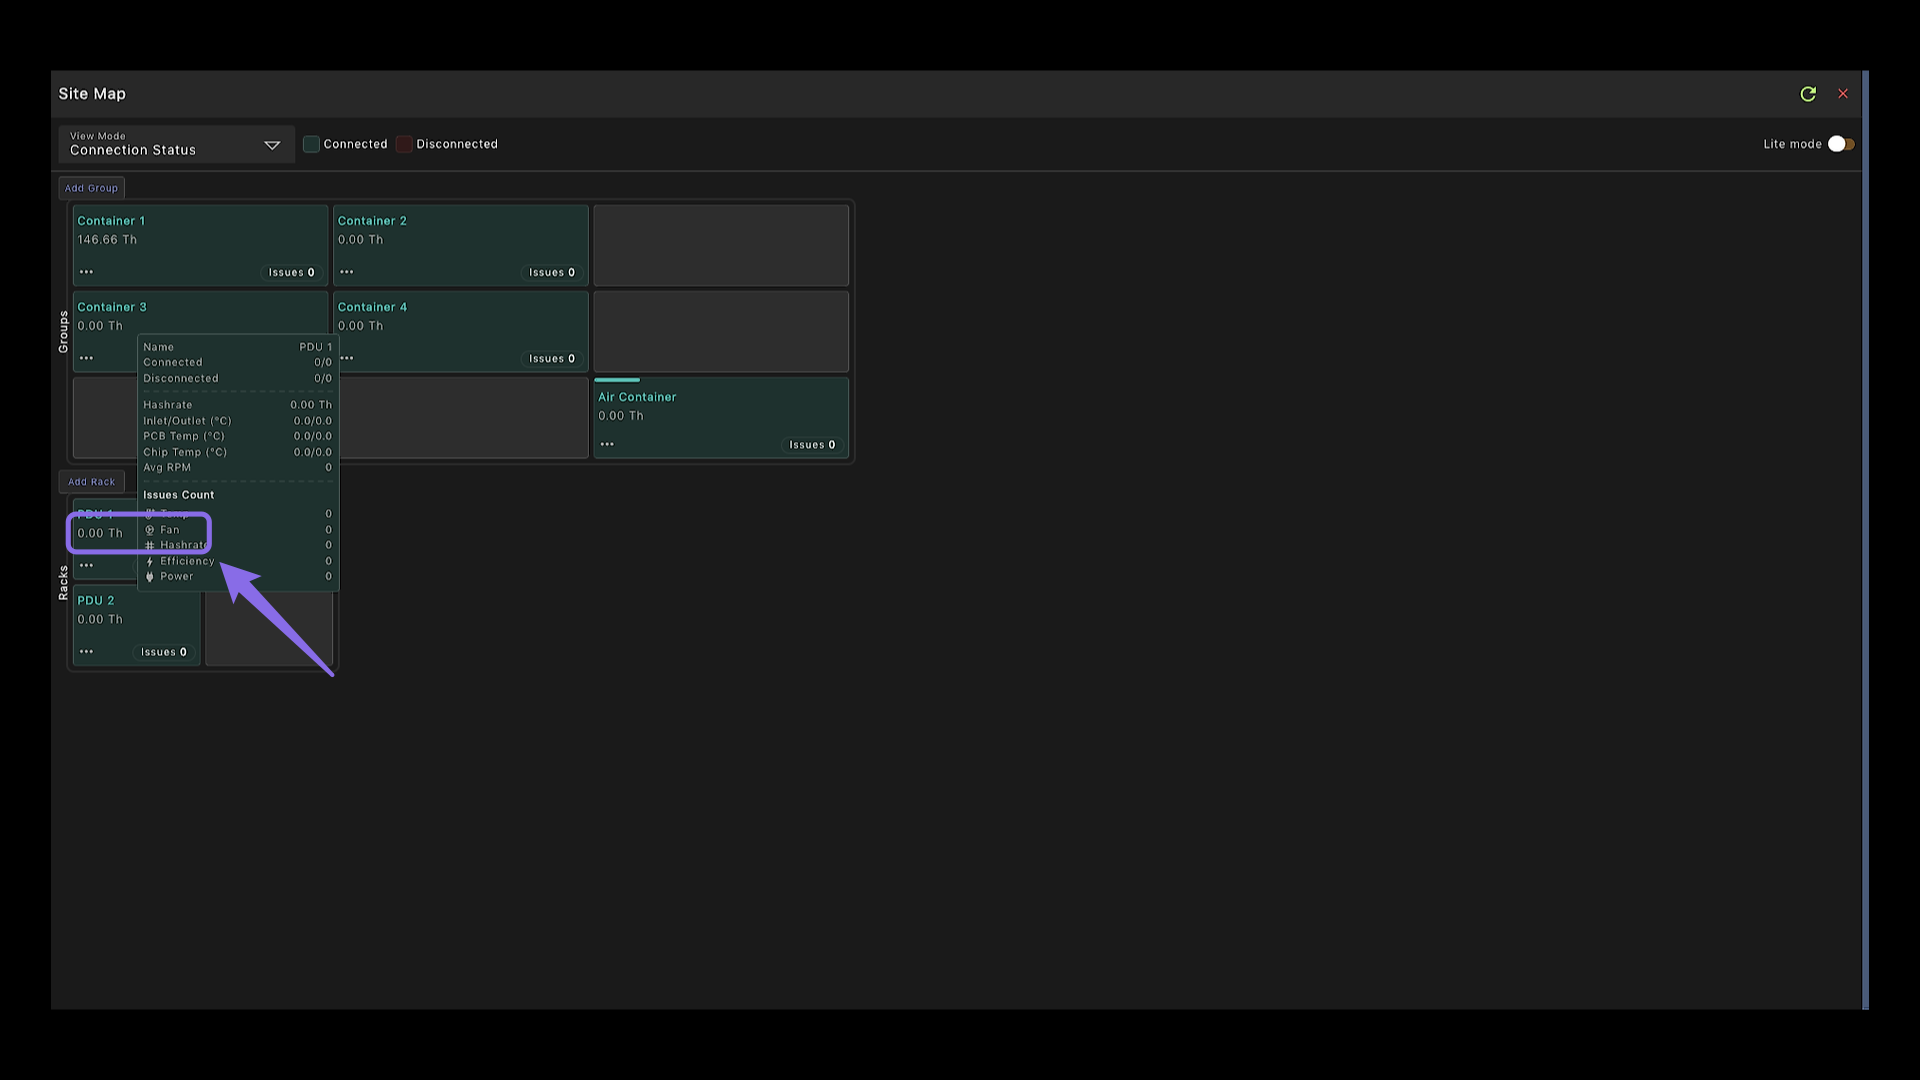The image size is (1920, 1080).
Task: Open Container 1 three-dot menu
Action: point(86,272)
